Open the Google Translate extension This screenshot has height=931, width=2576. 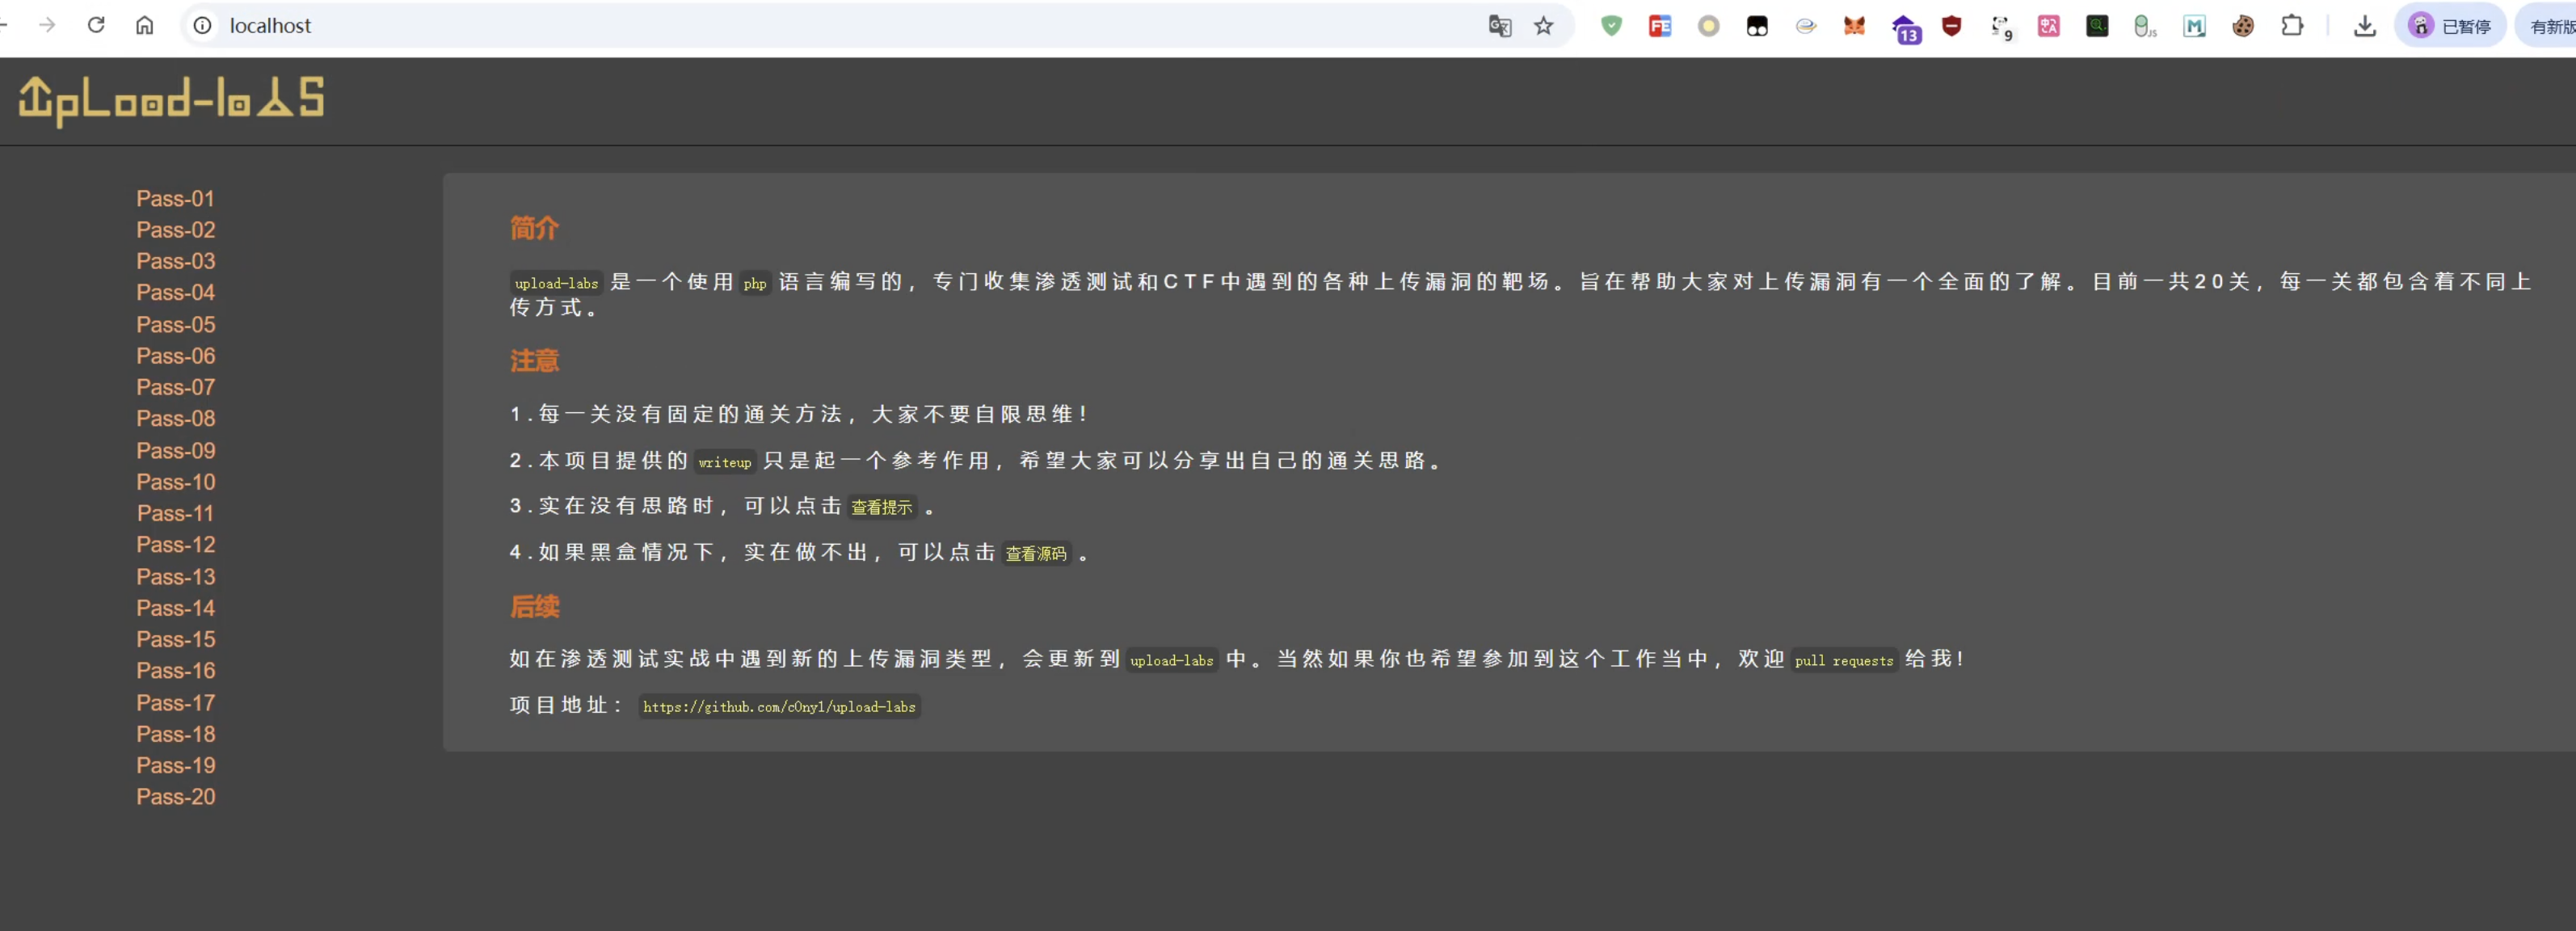click(x=1499, y=25)
